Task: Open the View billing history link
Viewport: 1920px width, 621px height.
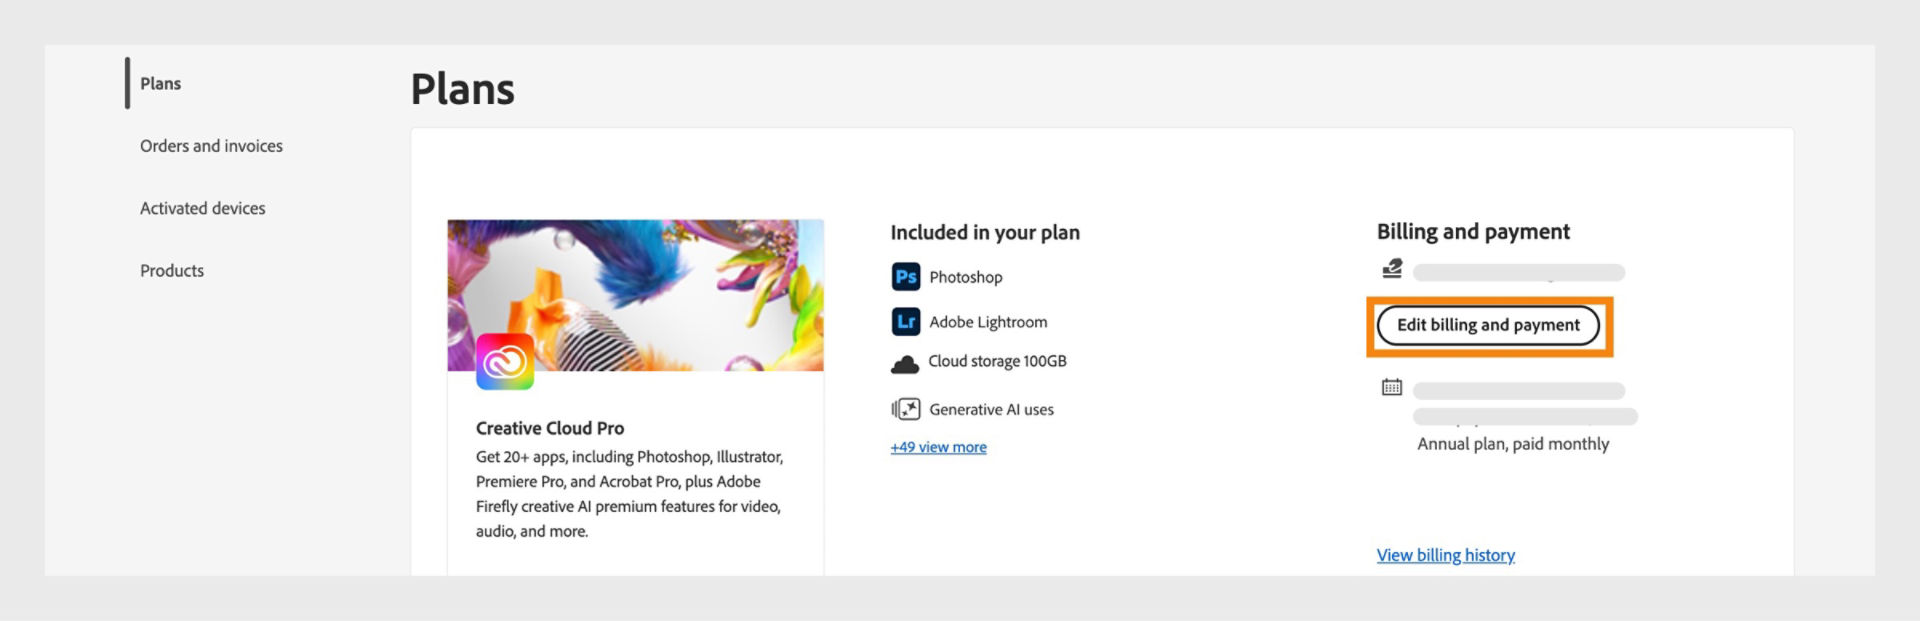Action: click(x=1445, y=555)
